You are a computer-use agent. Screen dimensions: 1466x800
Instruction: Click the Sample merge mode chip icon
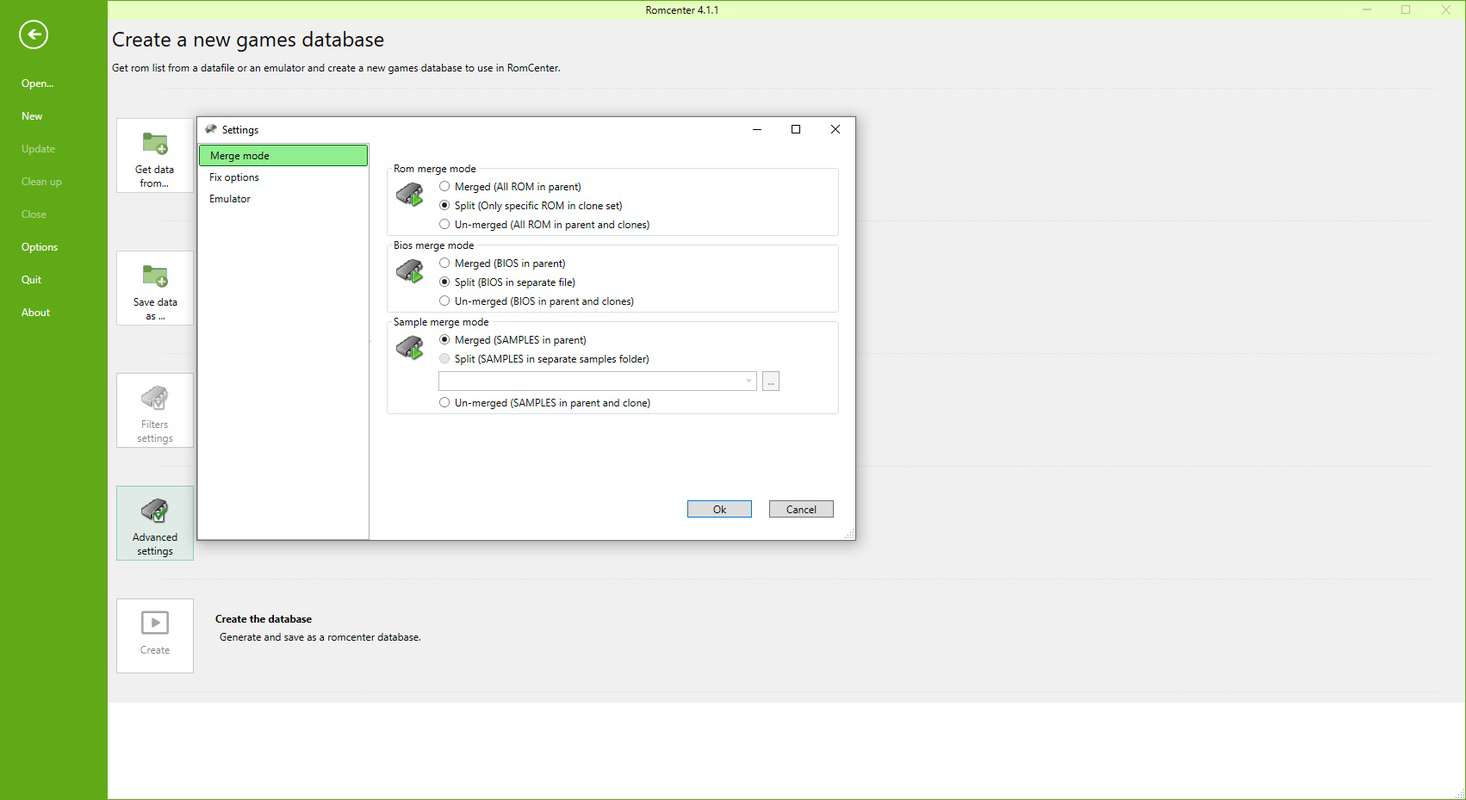coord(410,348)
